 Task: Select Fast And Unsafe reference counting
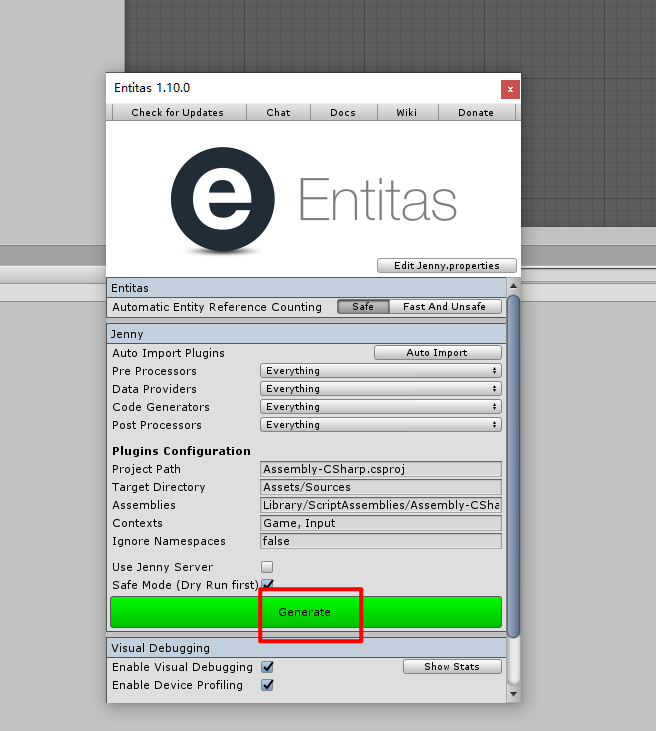445,306
